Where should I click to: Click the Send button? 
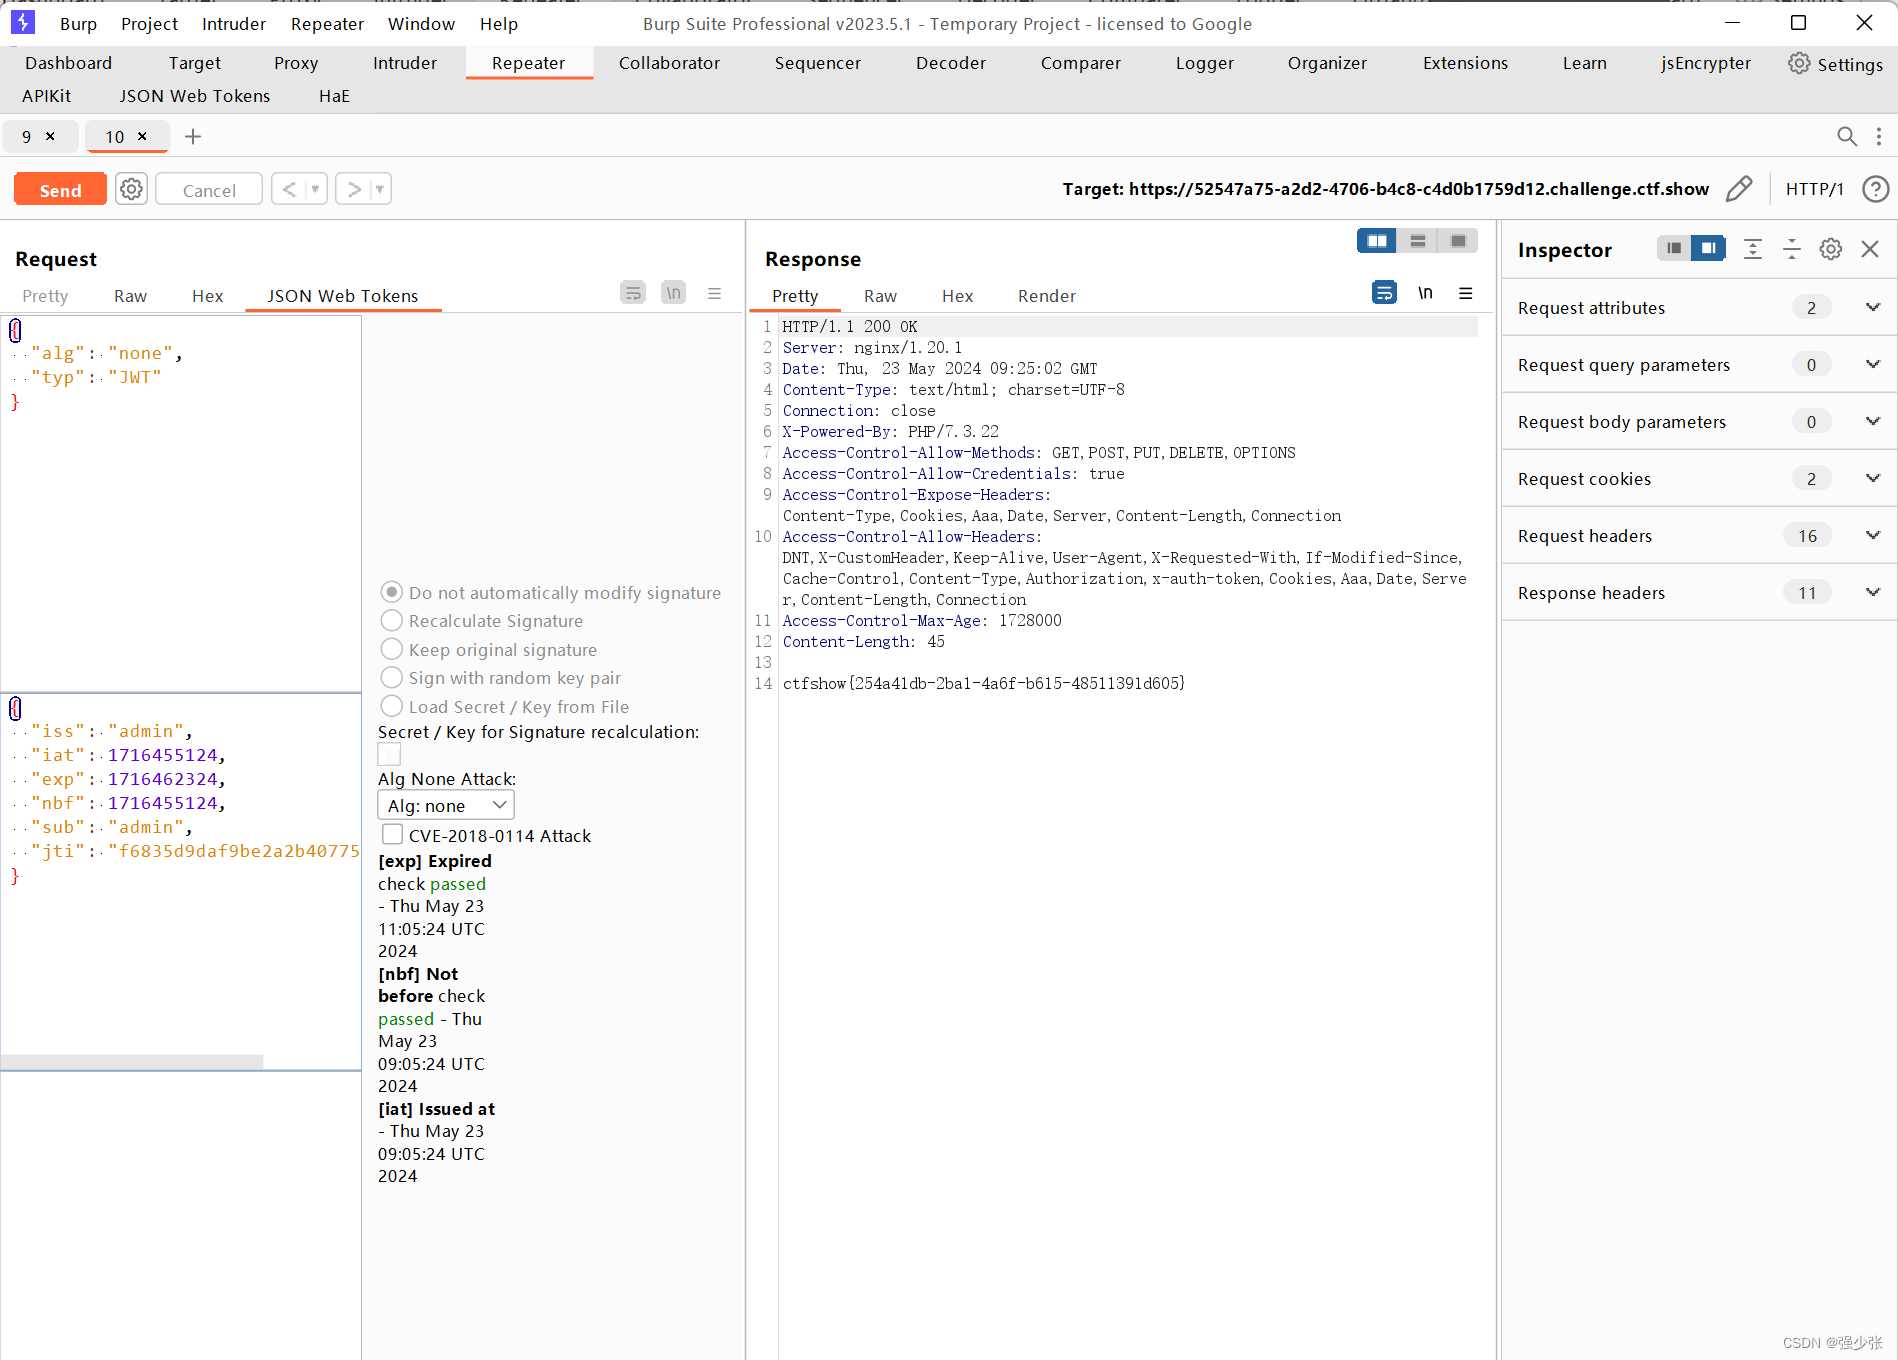pos(60,189)
